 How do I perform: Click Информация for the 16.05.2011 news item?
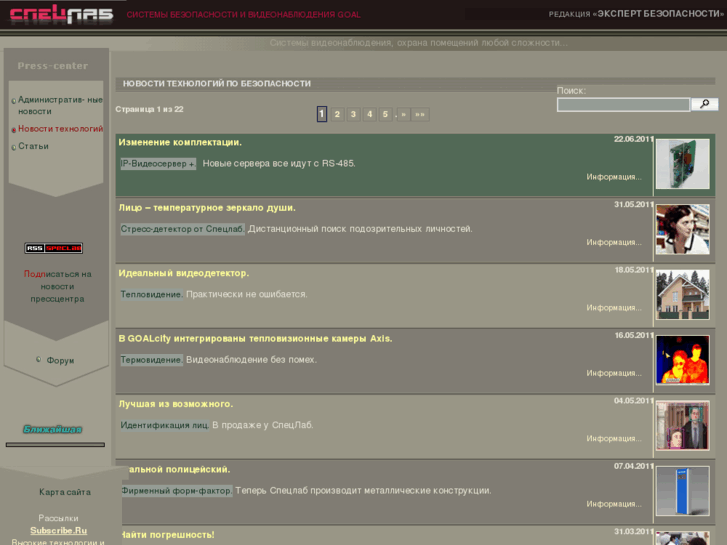tap(614, 373)
